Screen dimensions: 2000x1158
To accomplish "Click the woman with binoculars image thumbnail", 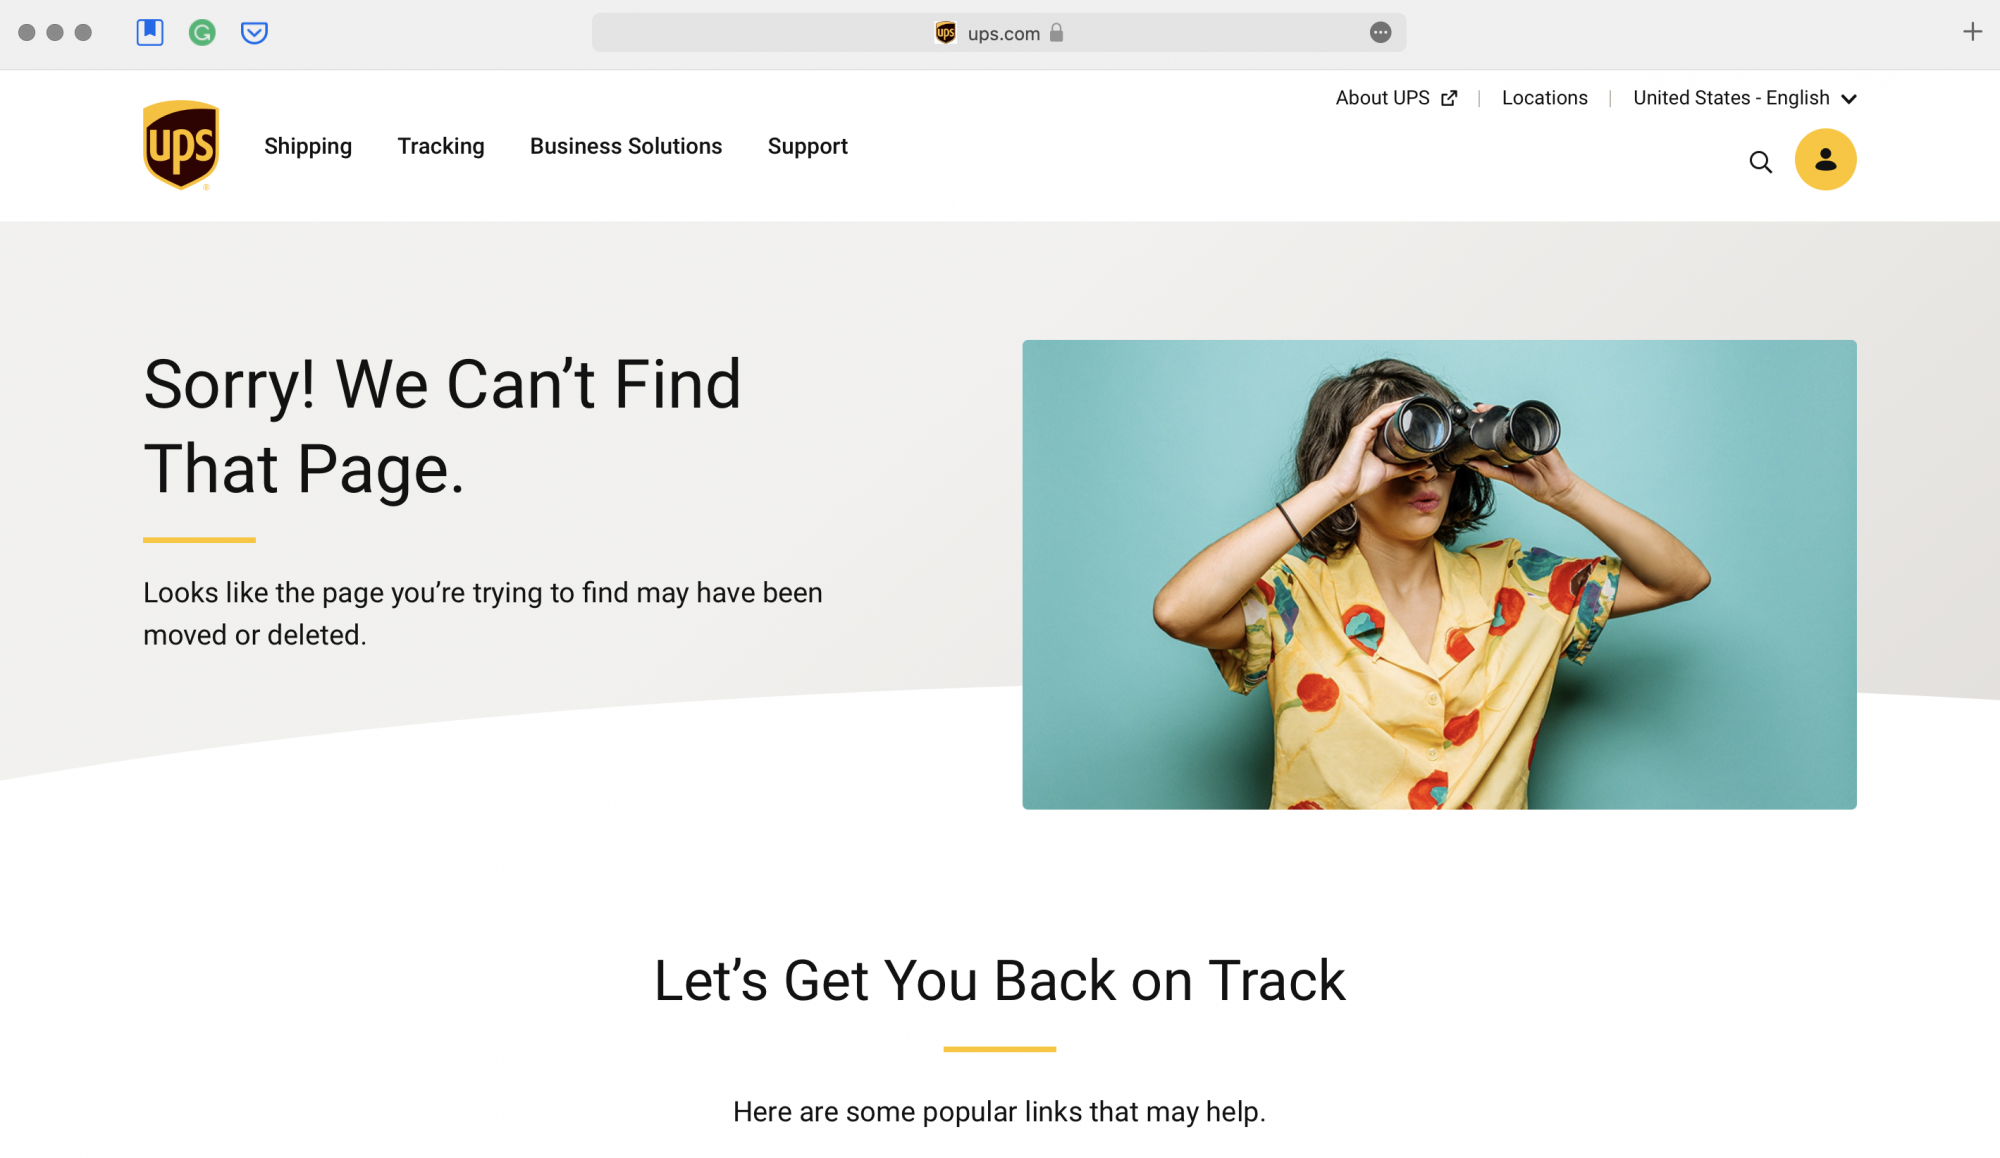I will (1439, 573).
